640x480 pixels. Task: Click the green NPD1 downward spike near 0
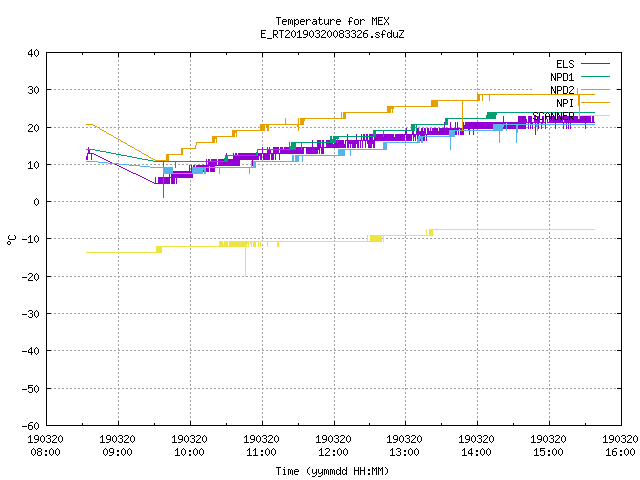pyautogui.click(x=163, y=180)
